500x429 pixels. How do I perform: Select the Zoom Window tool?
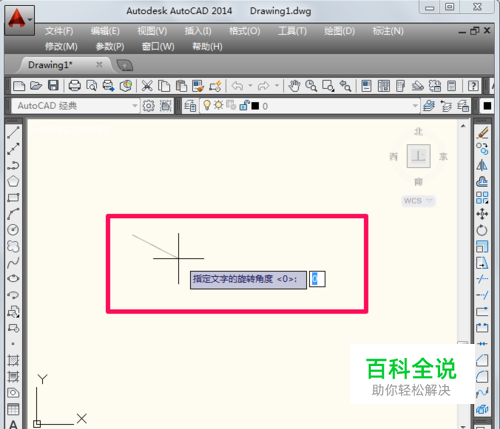pos(328,86)
